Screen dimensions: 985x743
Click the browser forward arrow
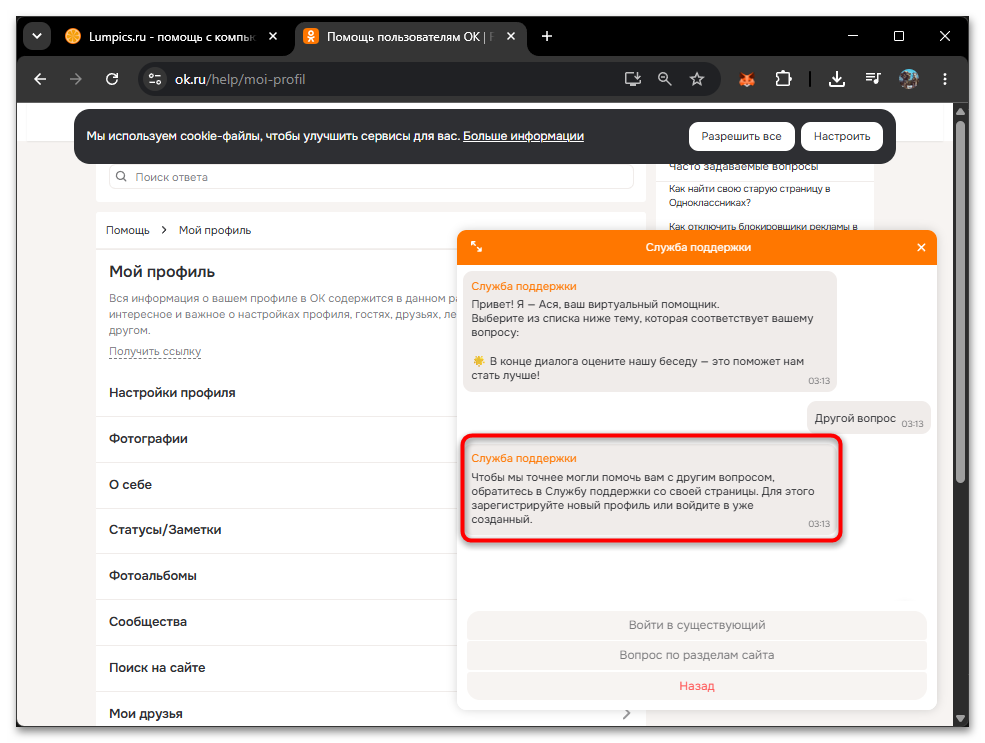click(x=75, y=79)
